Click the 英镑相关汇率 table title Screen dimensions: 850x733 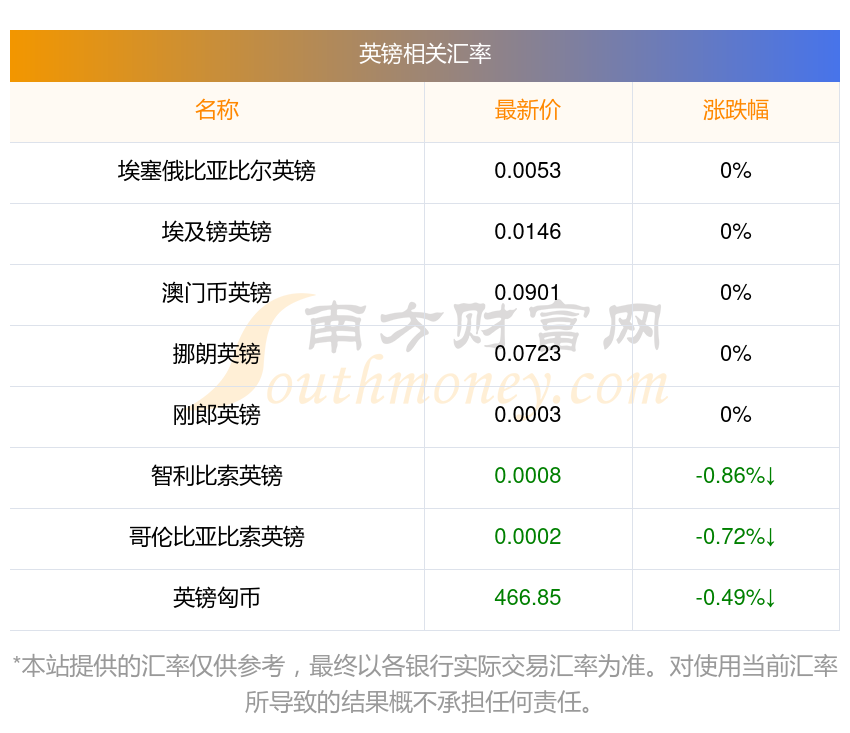coord(424,54)
